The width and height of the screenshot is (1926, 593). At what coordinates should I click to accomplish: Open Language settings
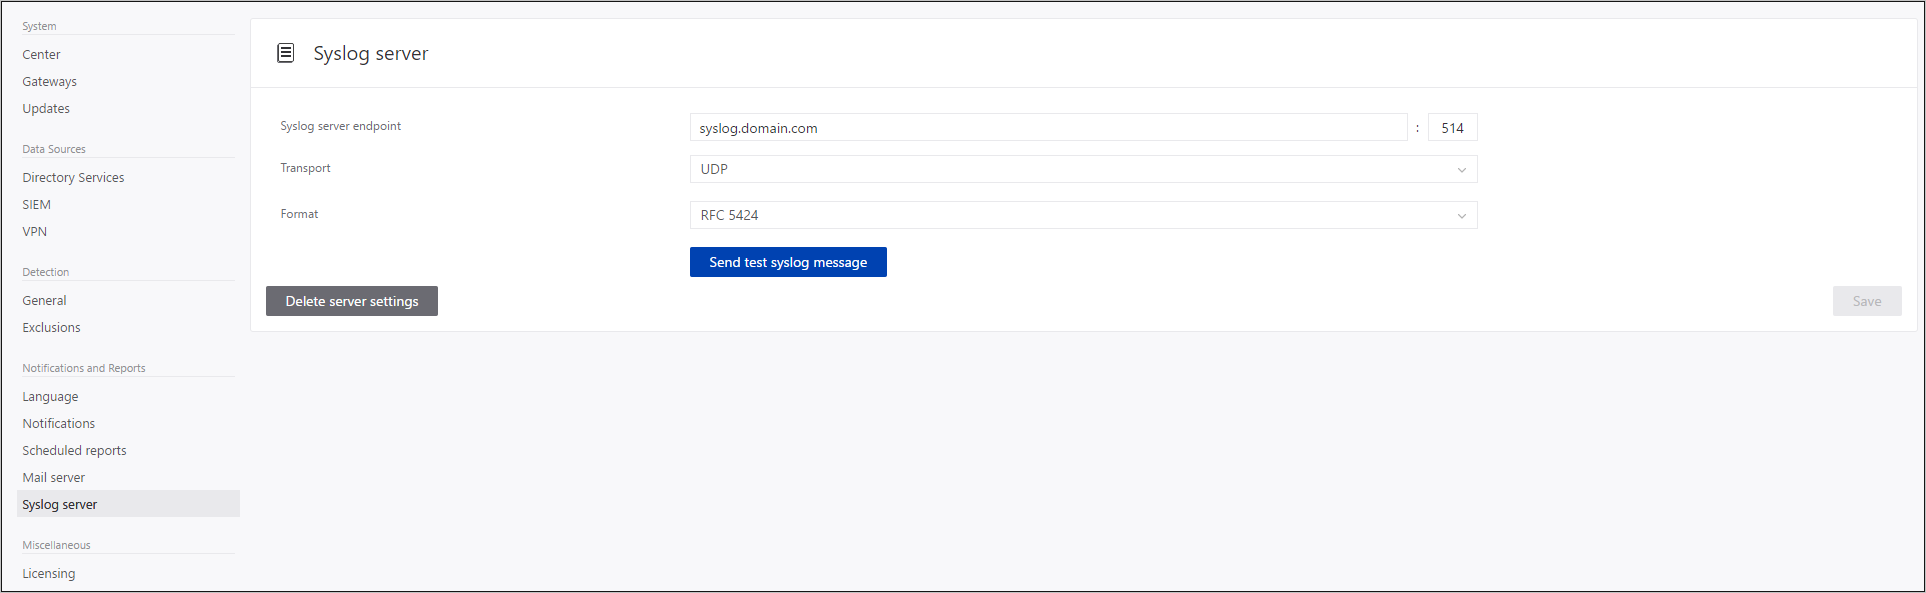pos(50,397)
